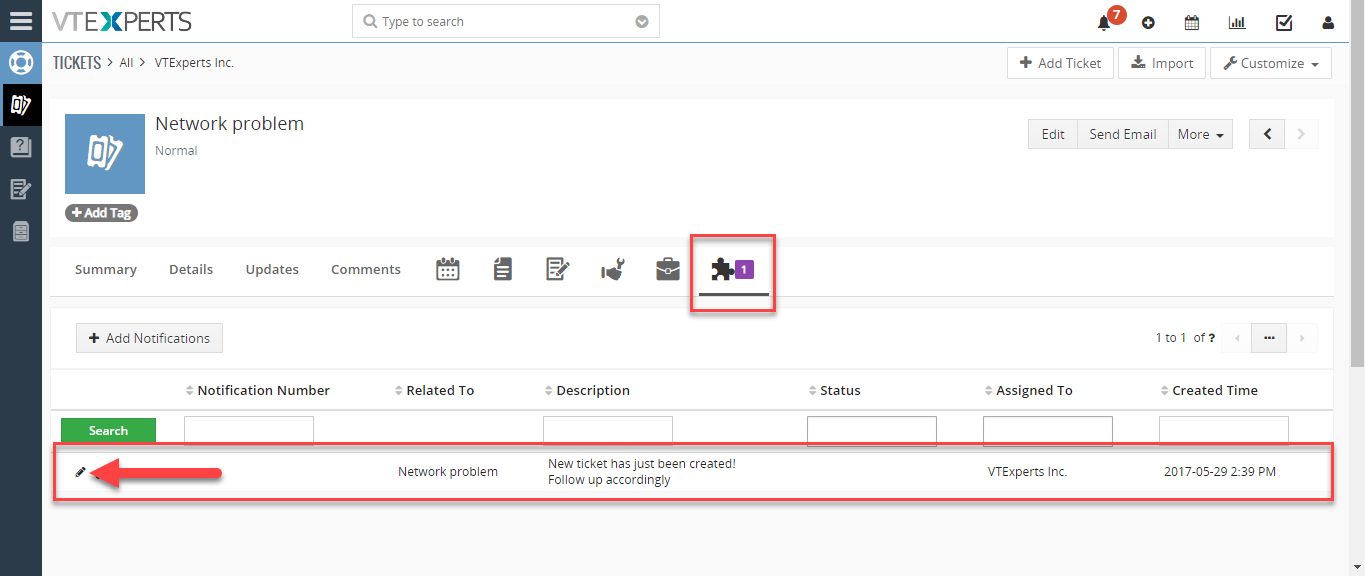
Task: Click the Send Email button
Action: pyautogui.click(x=1123, y=134)
